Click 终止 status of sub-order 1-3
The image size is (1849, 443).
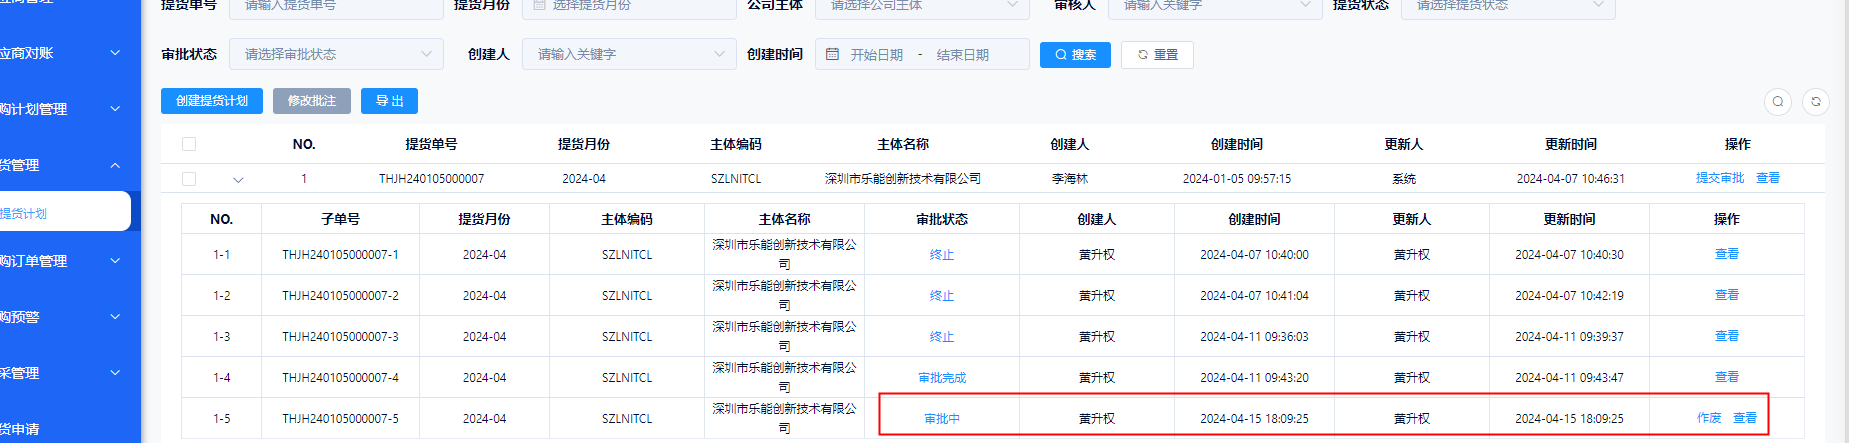click(942, 337)
